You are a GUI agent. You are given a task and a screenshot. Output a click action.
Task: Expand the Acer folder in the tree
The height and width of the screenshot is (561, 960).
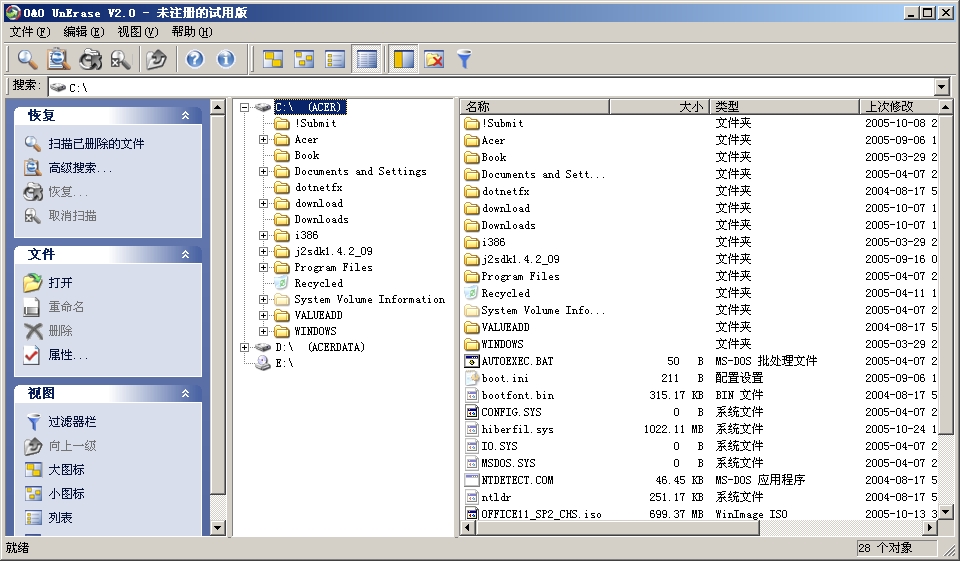pyautogui.click(x=263, y=140)
